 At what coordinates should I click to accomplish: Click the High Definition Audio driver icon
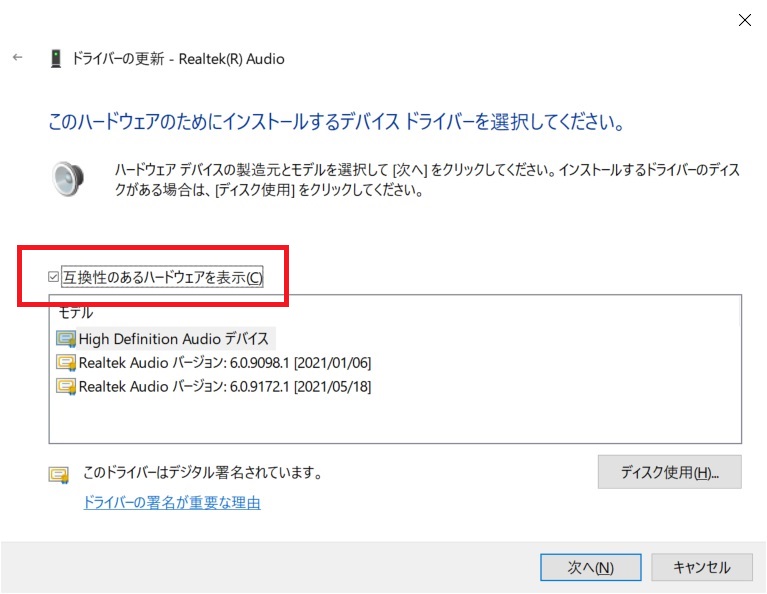click(66, 339)
